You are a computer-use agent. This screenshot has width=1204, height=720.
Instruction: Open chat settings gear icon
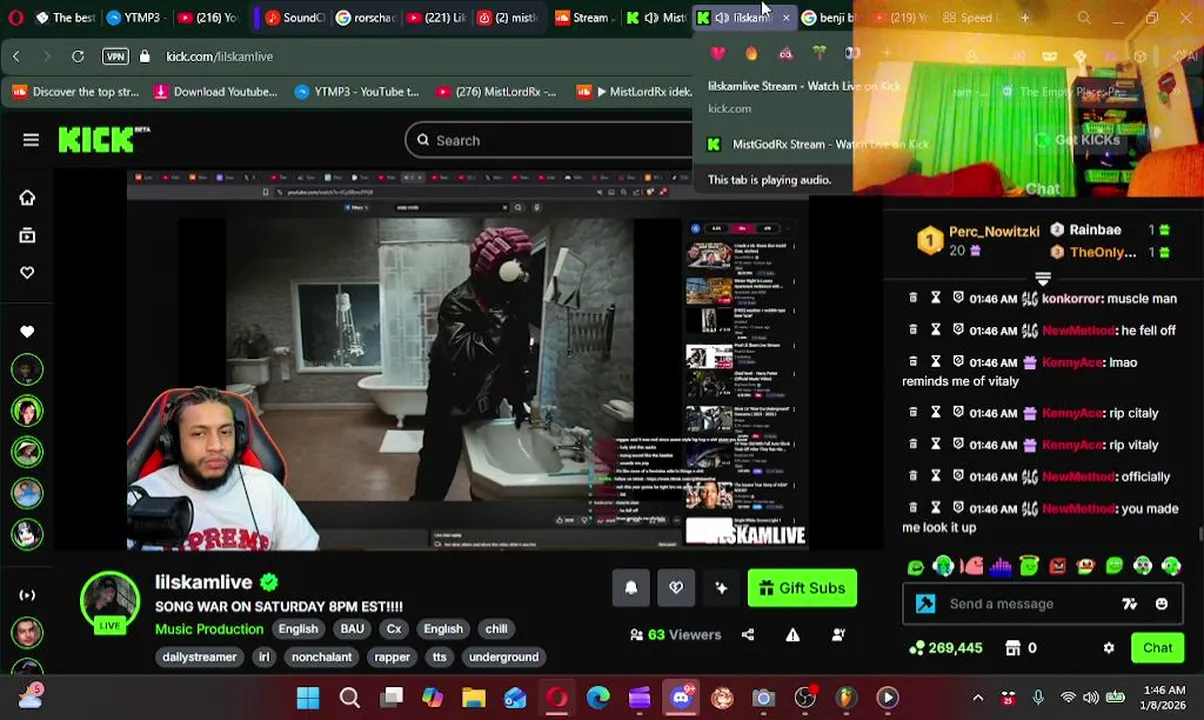tap(1108, 648)
